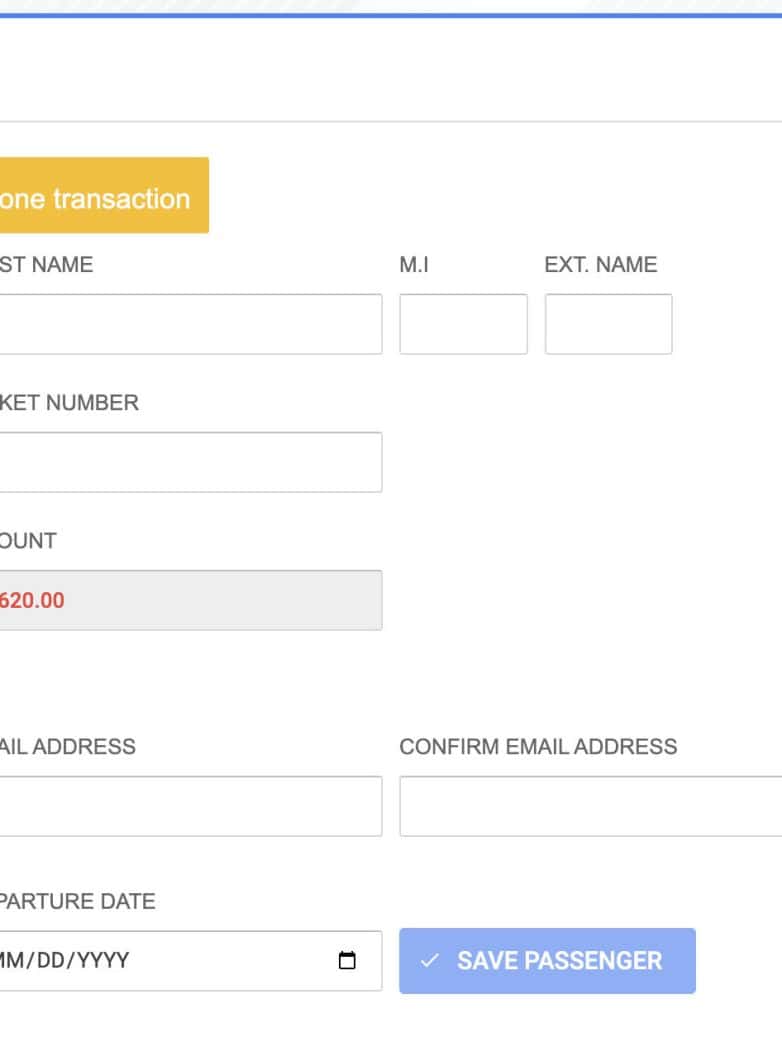Click the confirm email address field
Image resolution: width=782 pixels, height=1042 pixels.
(x=590, y=806)
